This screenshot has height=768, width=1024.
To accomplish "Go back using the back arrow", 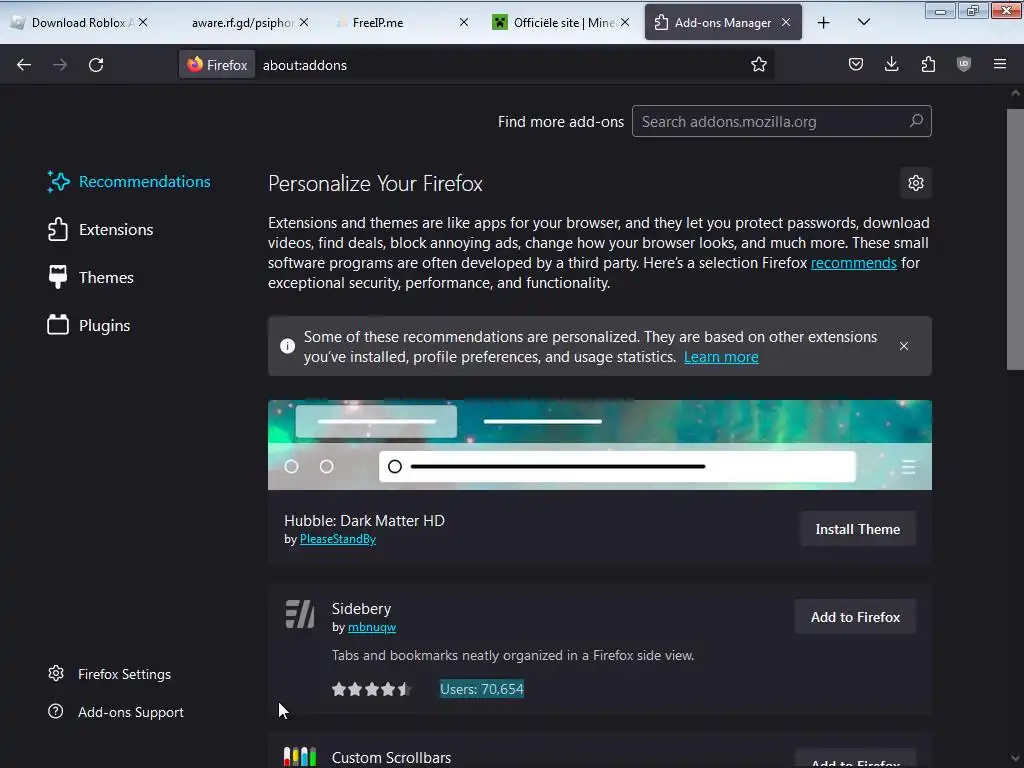I will pos(24,65).
